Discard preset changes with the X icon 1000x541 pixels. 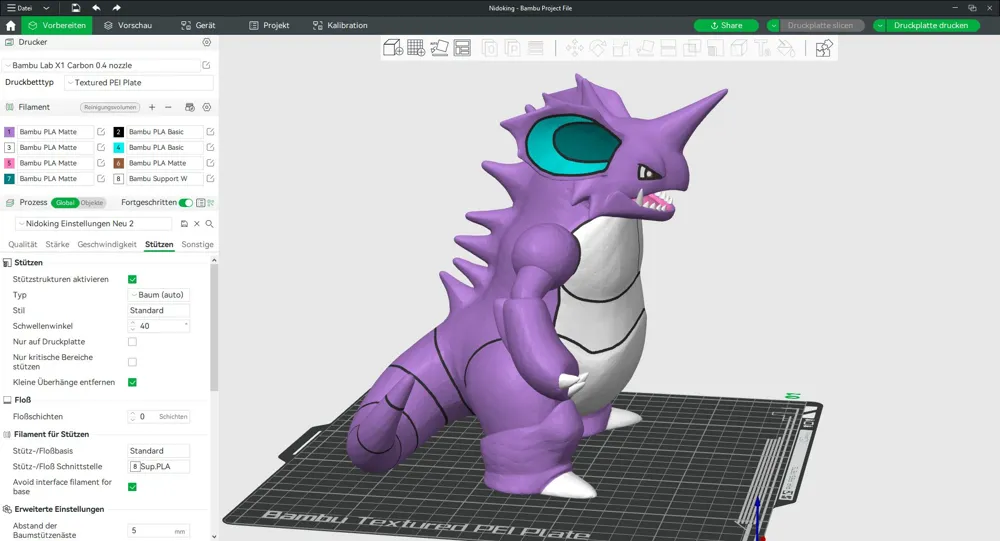point(197,224)
